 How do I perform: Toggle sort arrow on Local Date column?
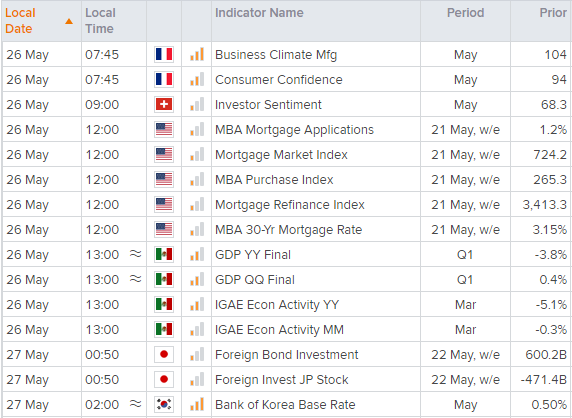69,22
